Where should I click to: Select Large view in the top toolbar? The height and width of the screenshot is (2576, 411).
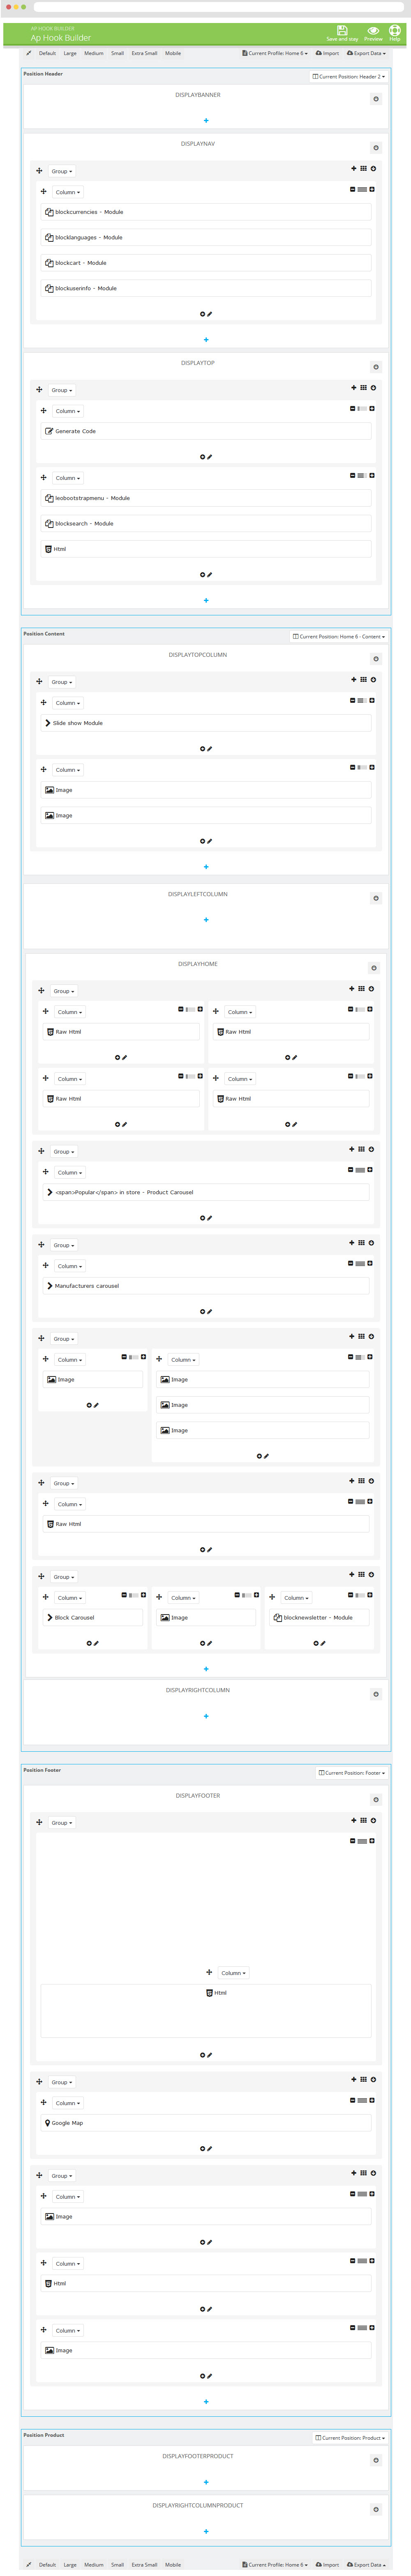coord(70,53)
